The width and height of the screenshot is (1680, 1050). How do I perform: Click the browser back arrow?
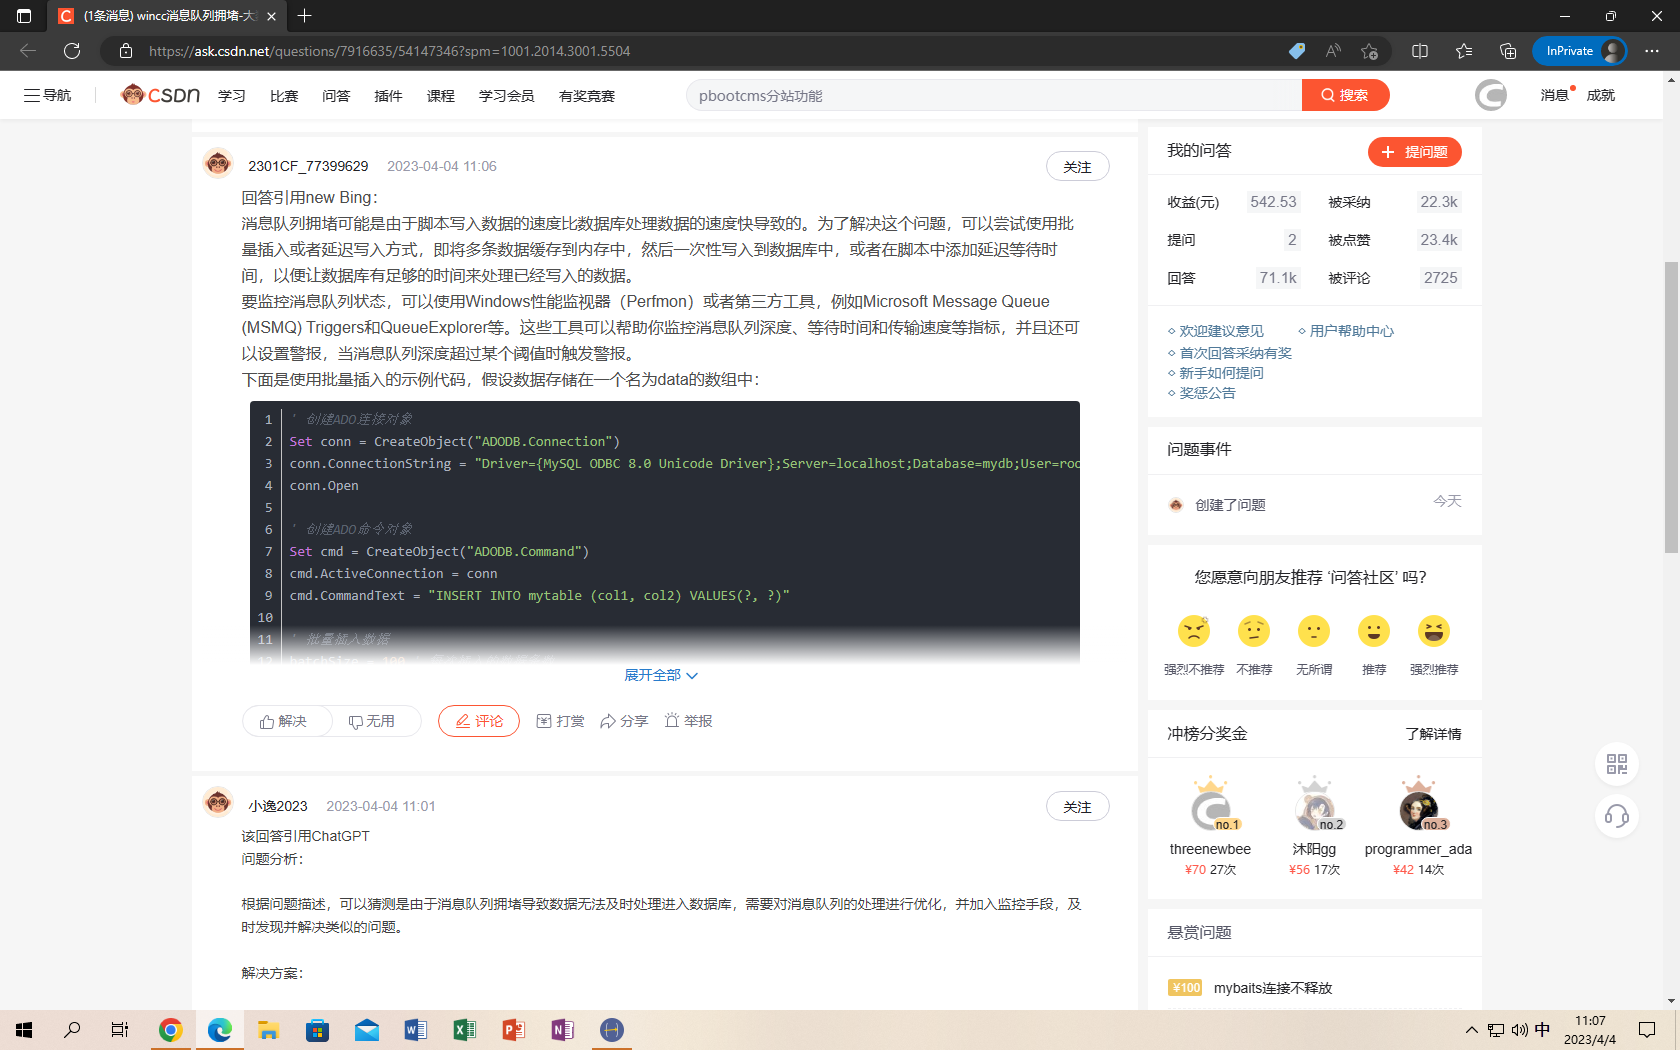[x=28, y=51]
